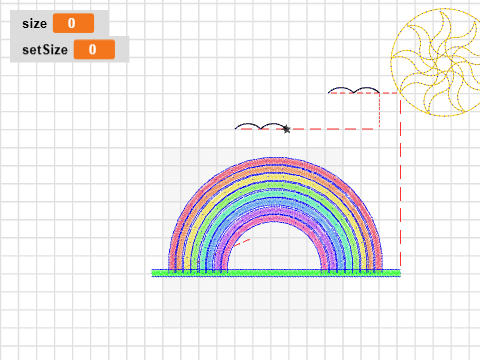Click the size variable label
Screen dimensions: 480x360
point(35,24)
